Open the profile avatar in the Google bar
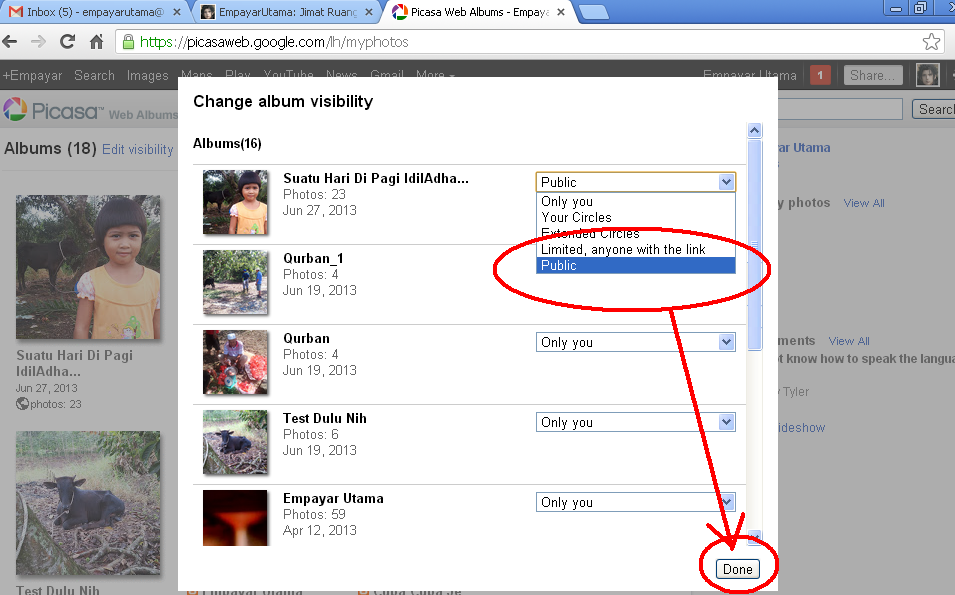This screenshot has width=955, height=595. [x=928, y=76]
